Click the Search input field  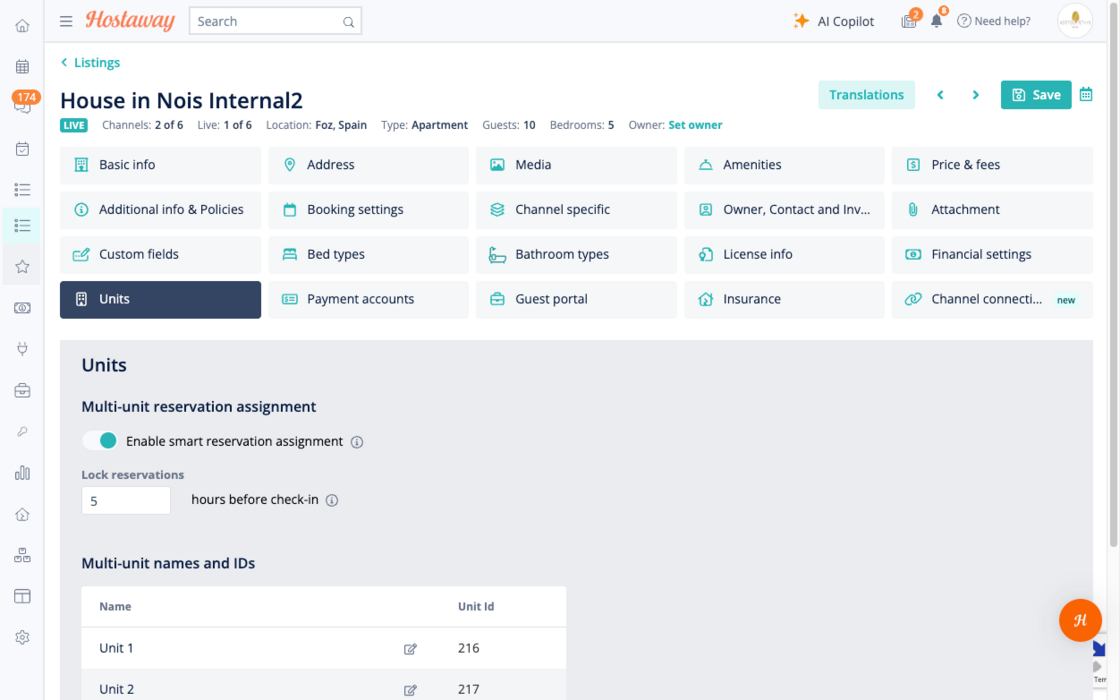pos(275,21)
